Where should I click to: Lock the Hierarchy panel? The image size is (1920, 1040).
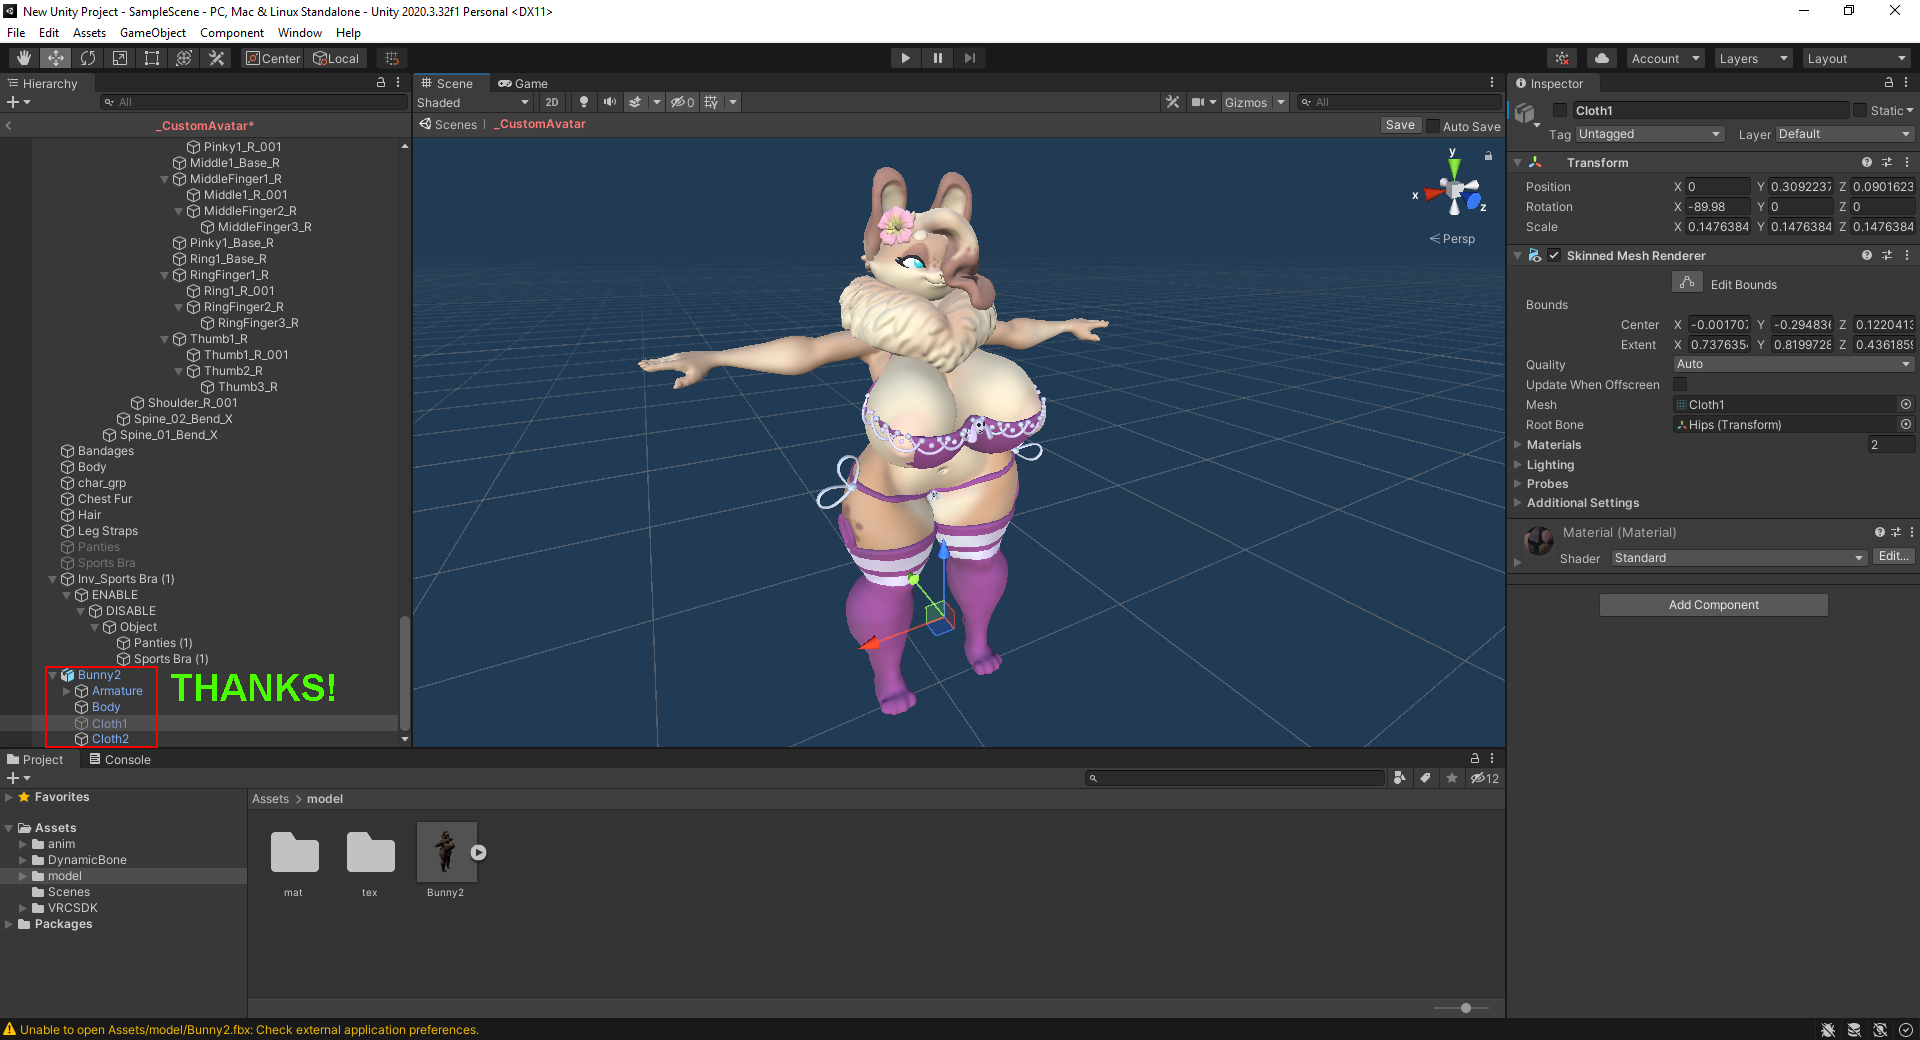(381, 83)
